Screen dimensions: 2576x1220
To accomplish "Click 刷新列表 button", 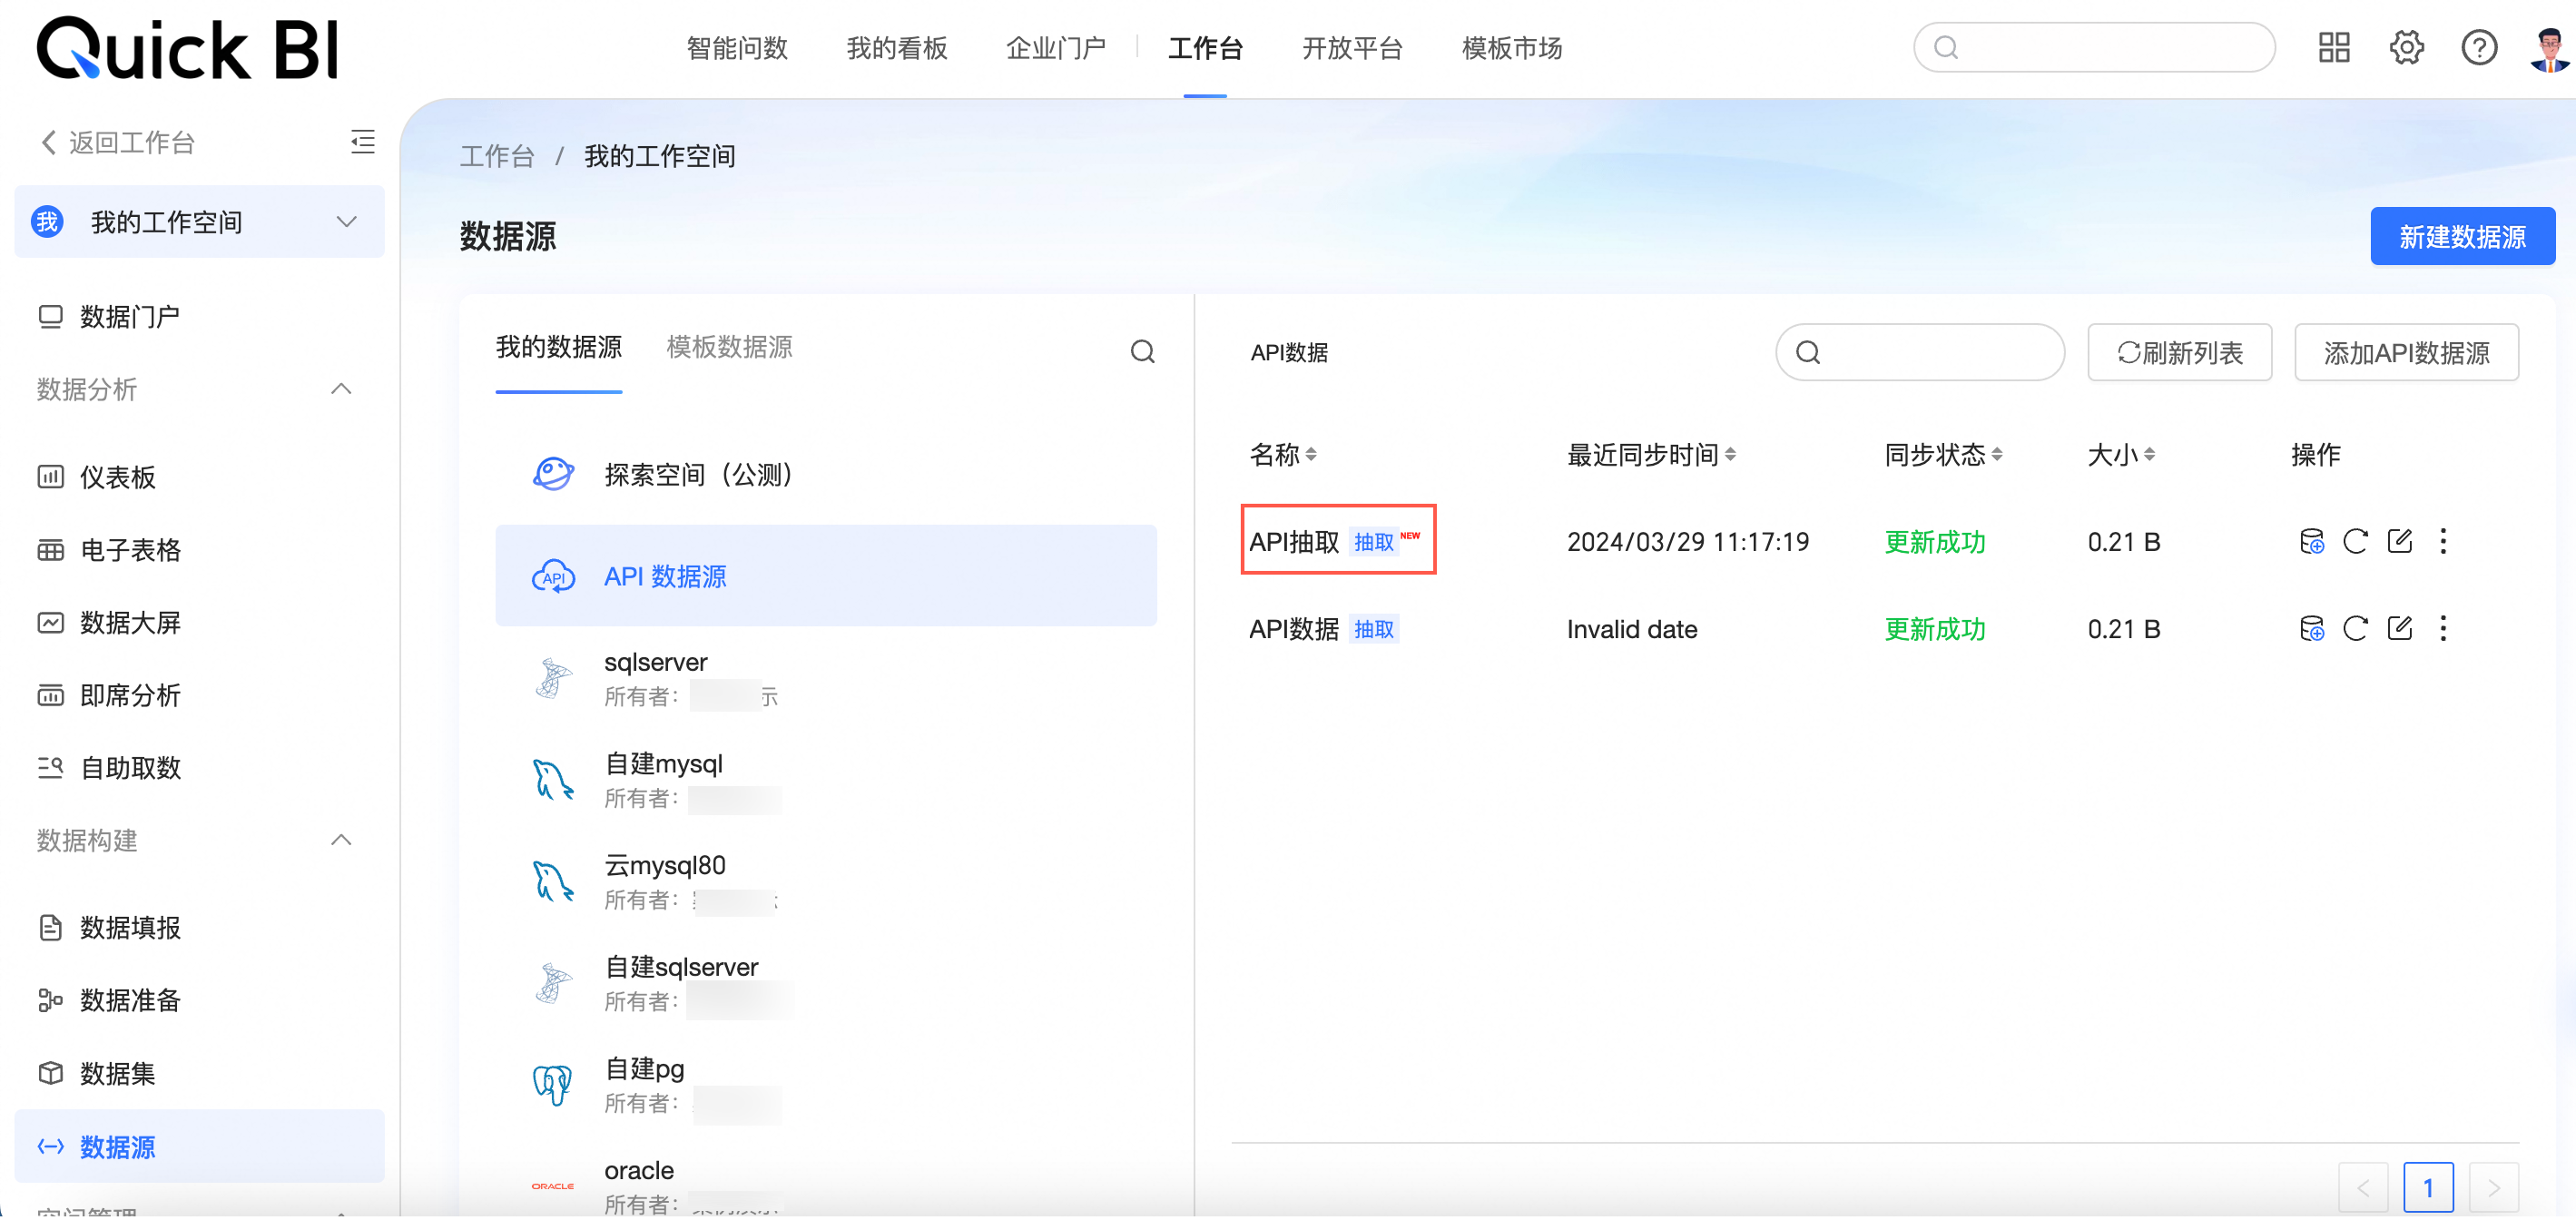I will [x=2179, y=352].
